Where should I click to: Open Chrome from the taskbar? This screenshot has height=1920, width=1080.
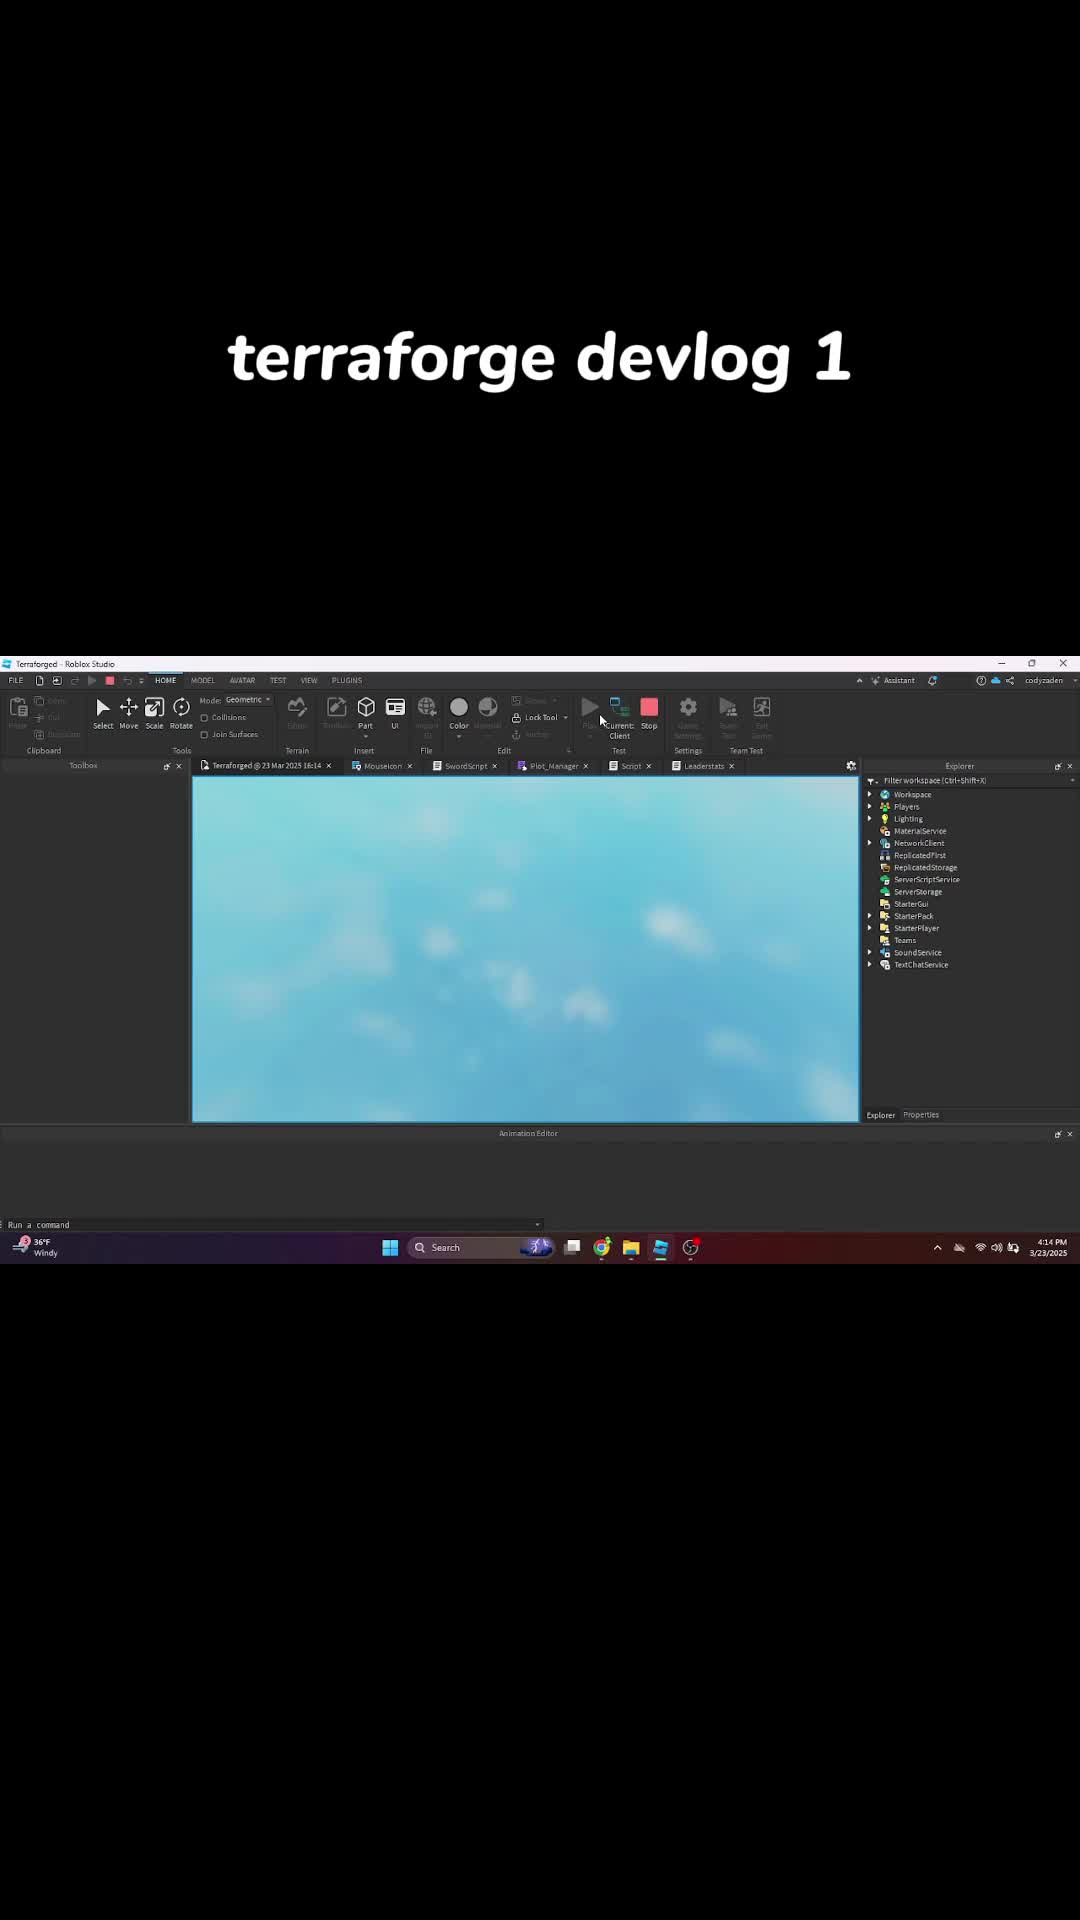[x=602, y=1247]
